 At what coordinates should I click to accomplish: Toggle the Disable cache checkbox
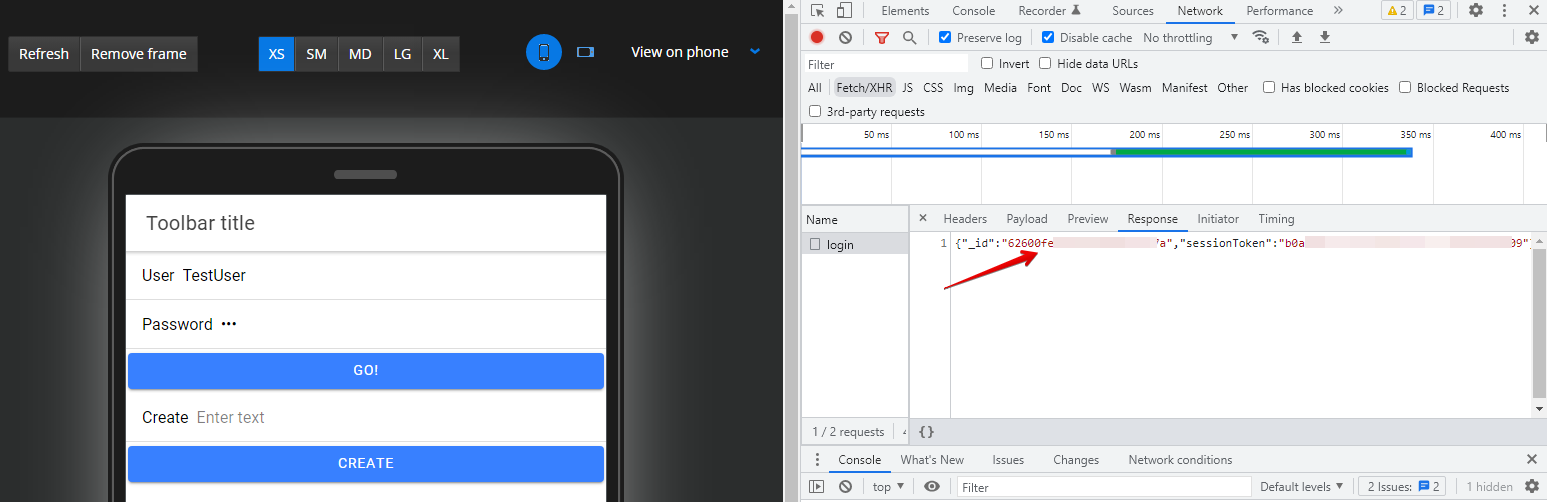tap(1048, 37)
